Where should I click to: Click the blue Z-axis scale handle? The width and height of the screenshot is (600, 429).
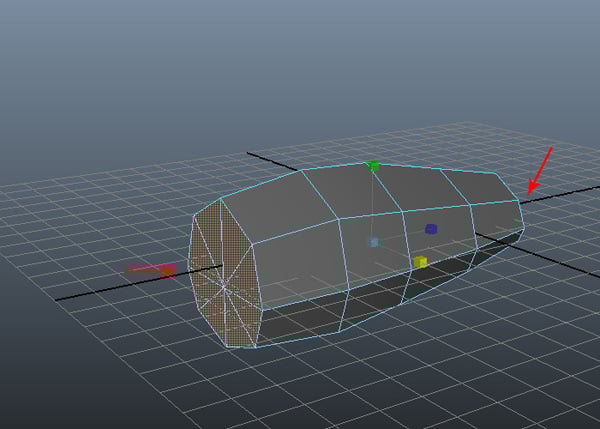(x=431, y=229)
